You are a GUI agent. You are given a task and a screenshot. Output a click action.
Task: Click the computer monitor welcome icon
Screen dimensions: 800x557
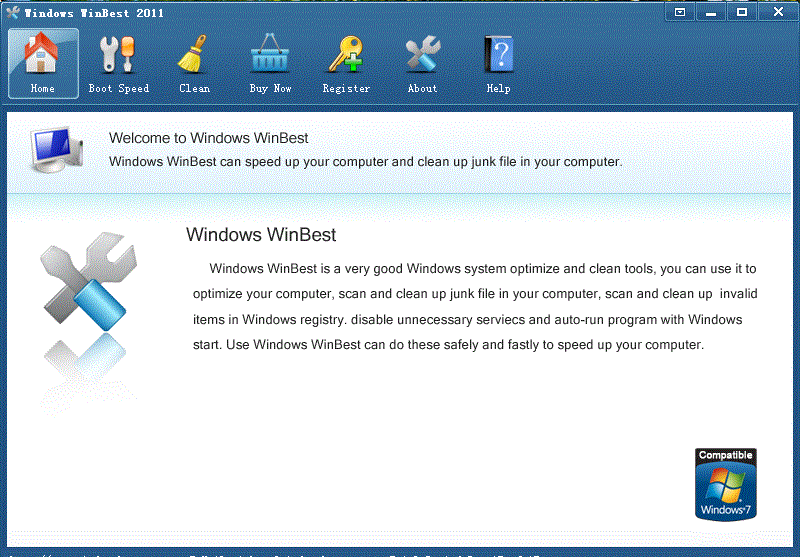56,150
